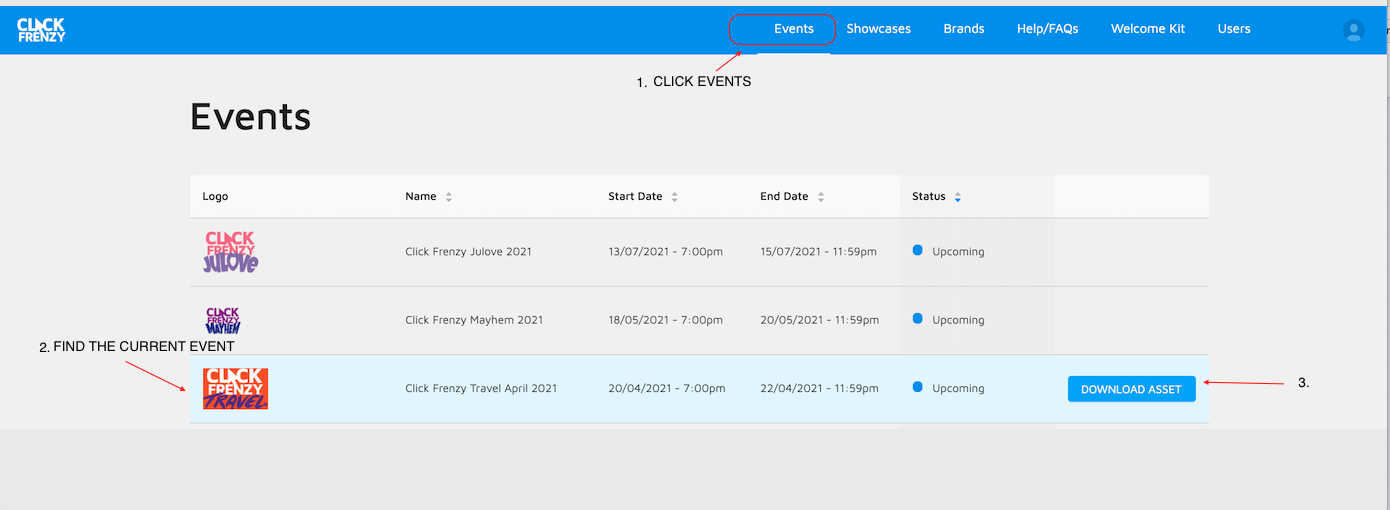This screenshot has height=510, width=1390.
Task: Click the DOWNLOAD ASSET button
Action: click(x=1131, y=389)
